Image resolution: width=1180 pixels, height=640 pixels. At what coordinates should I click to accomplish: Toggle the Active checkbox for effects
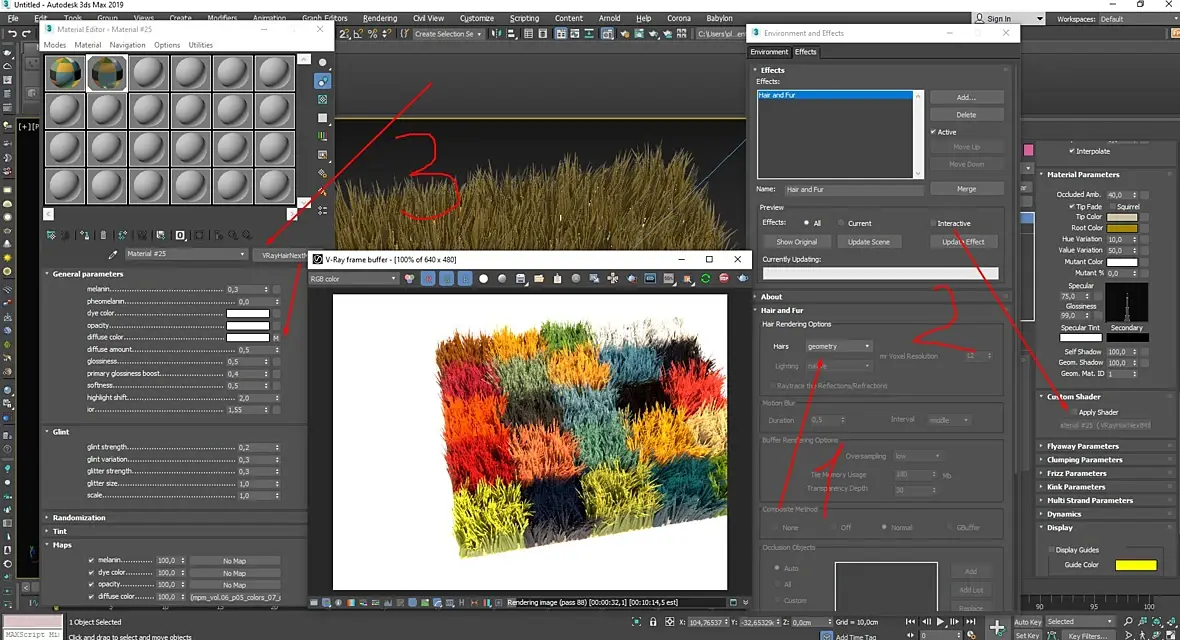point(933,132)
